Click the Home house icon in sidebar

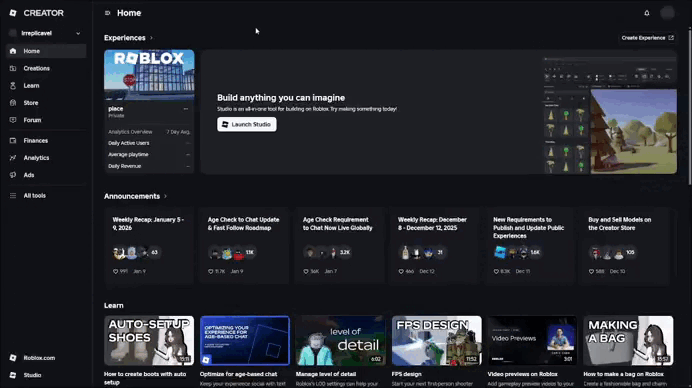[x=13, y=51]
